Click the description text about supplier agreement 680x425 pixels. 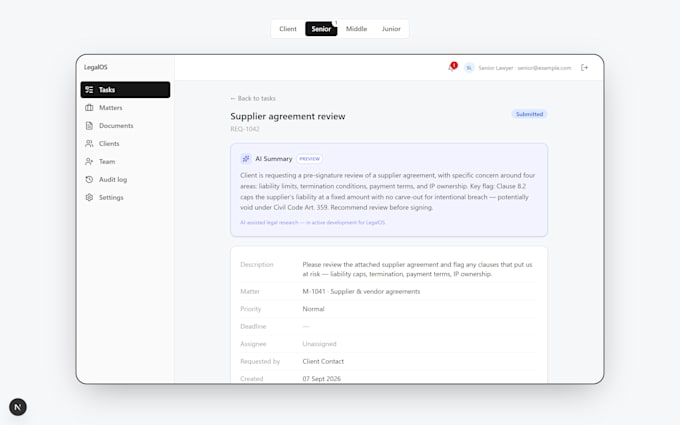pyautogui.click(x=417, y=269)
